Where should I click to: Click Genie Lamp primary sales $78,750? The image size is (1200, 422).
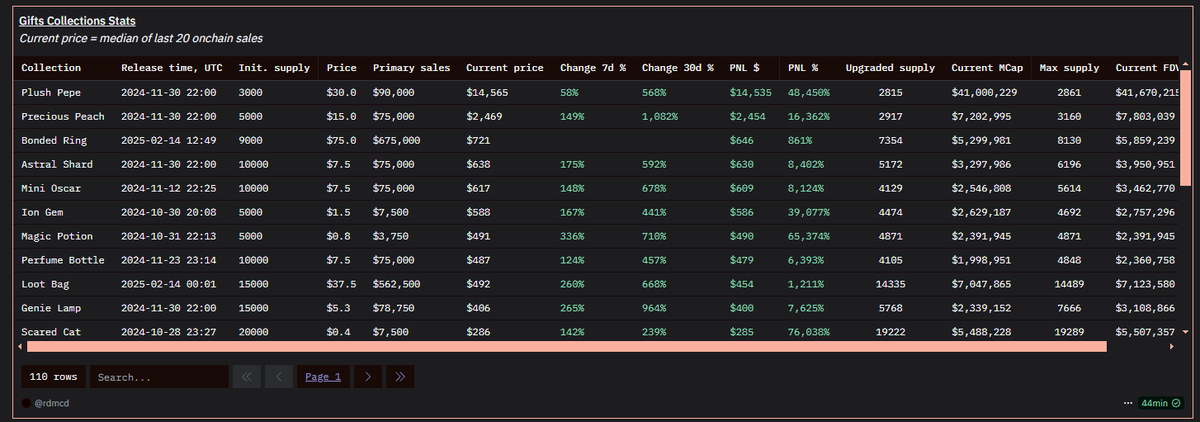[394, 308]
